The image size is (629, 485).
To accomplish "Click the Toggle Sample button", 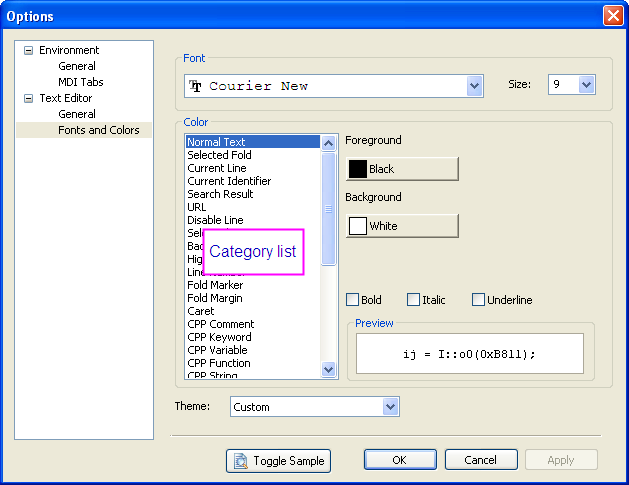I will pyautogui.click(x=278, y=460).
